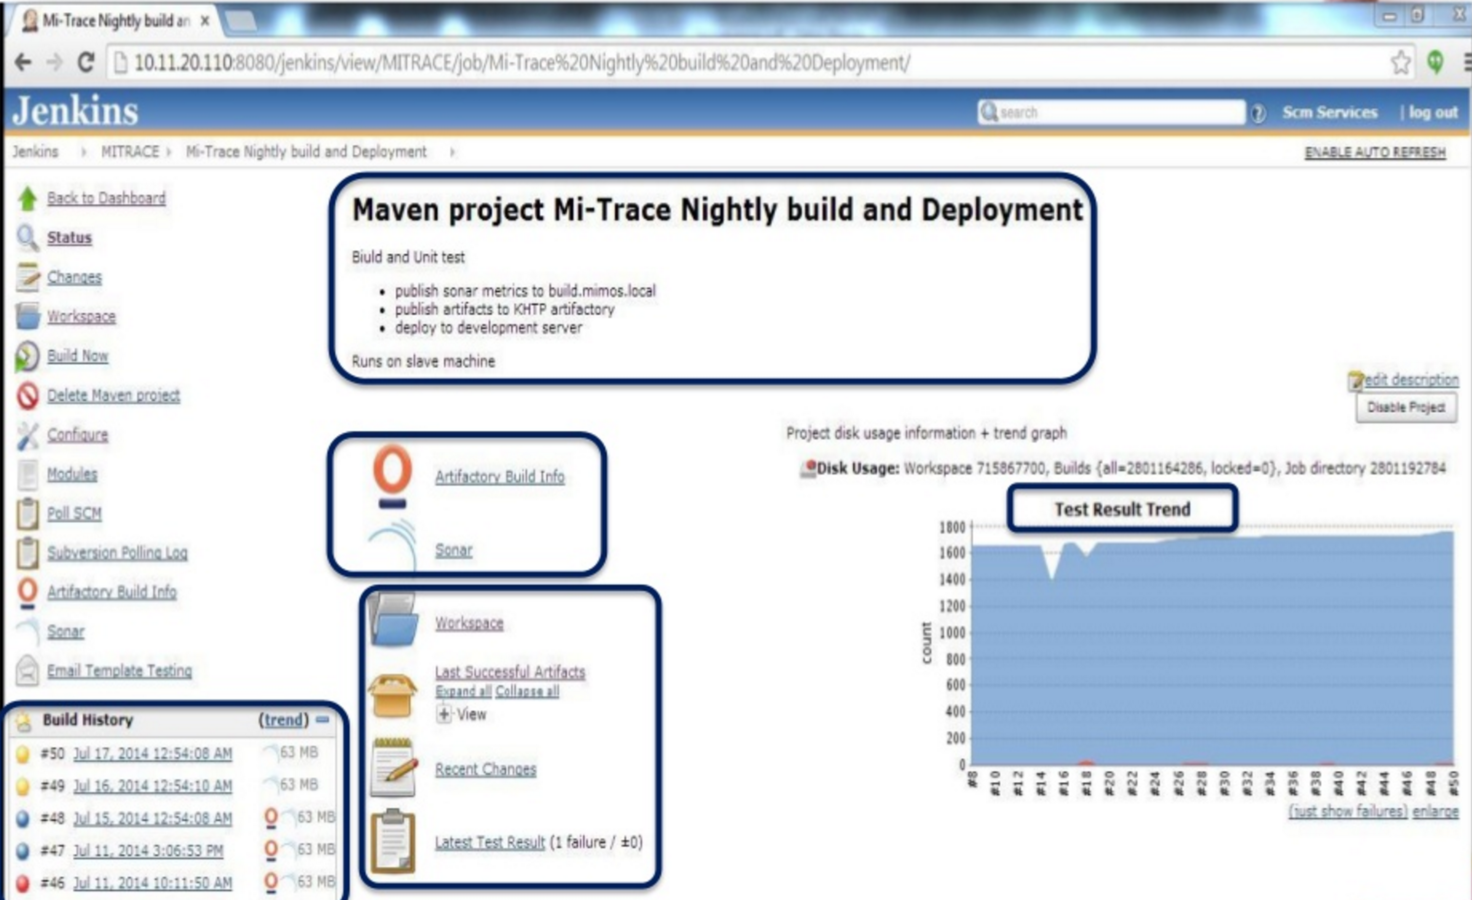Open the Poll SCM sidebar menu item

(x=74, y=513)
